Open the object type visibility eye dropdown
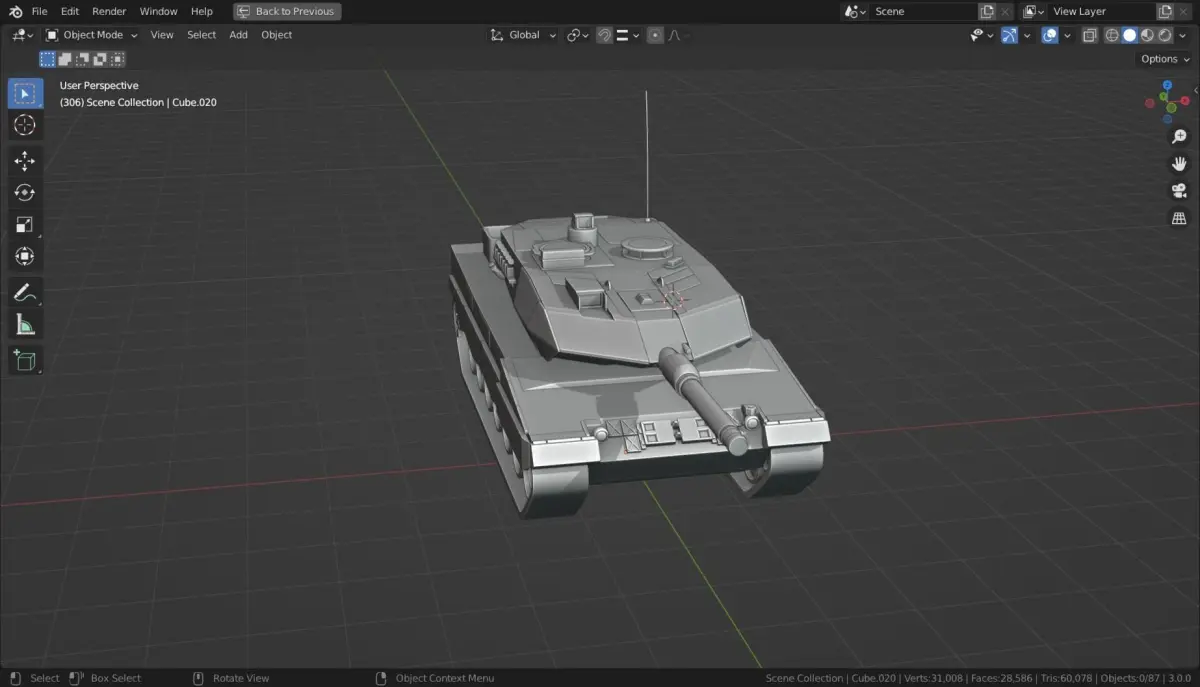 point(982,35)
